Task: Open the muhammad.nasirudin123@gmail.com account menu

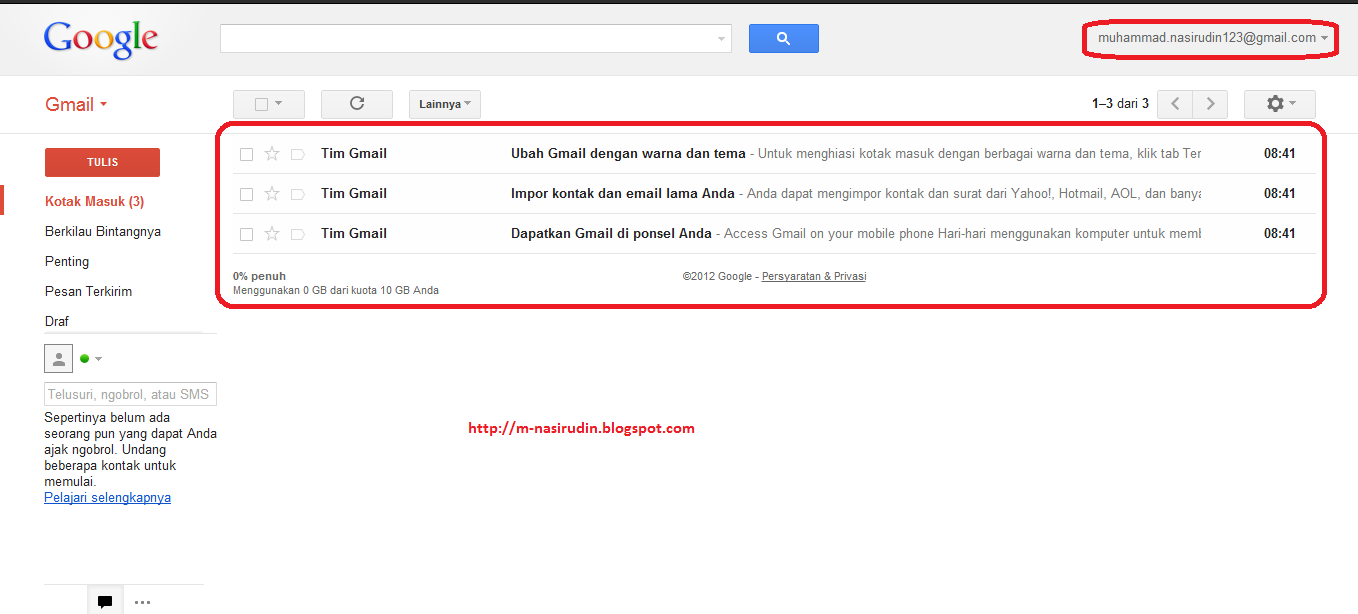Action: click(1213, 38)
